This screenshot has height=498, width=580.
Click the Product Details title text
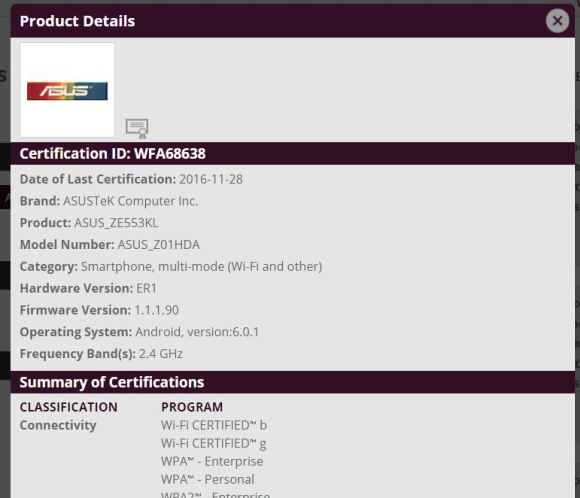(77, 21)
